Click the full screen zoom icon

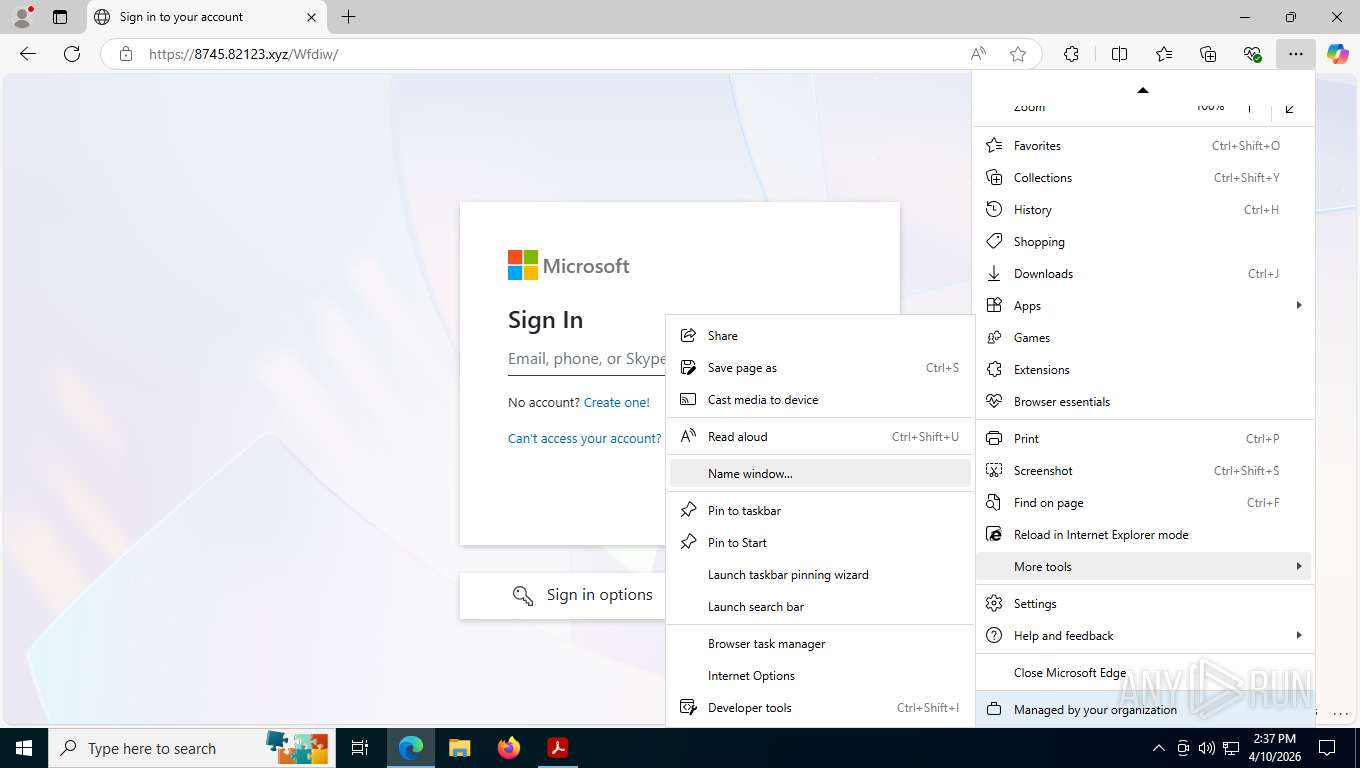pos(1290,107)
